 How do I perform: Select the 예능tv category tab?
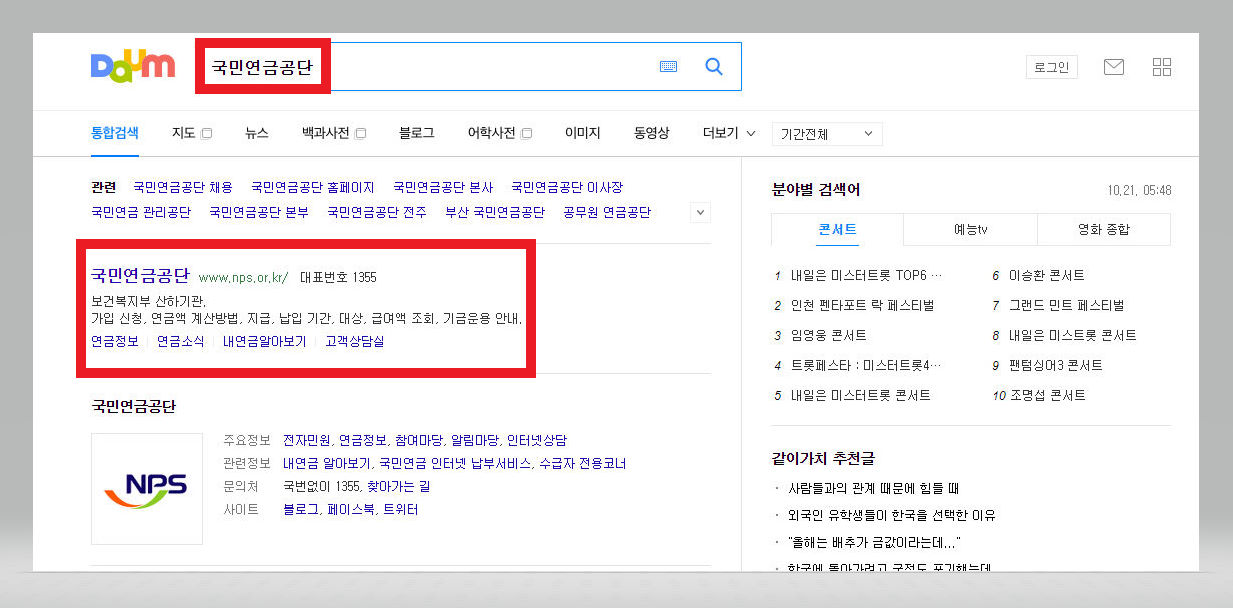coord(970,229)
